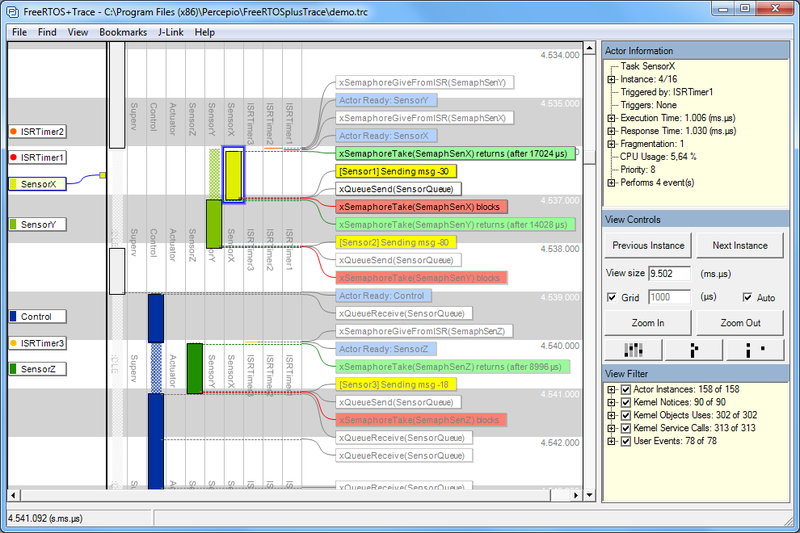Expand the Actor Instances filter node

pos(612,389)
